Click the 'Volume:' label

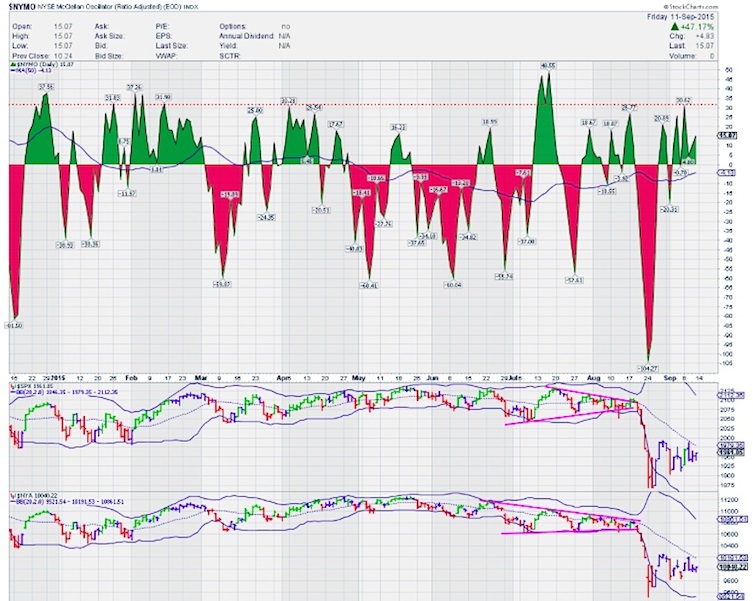click(682, 56)
